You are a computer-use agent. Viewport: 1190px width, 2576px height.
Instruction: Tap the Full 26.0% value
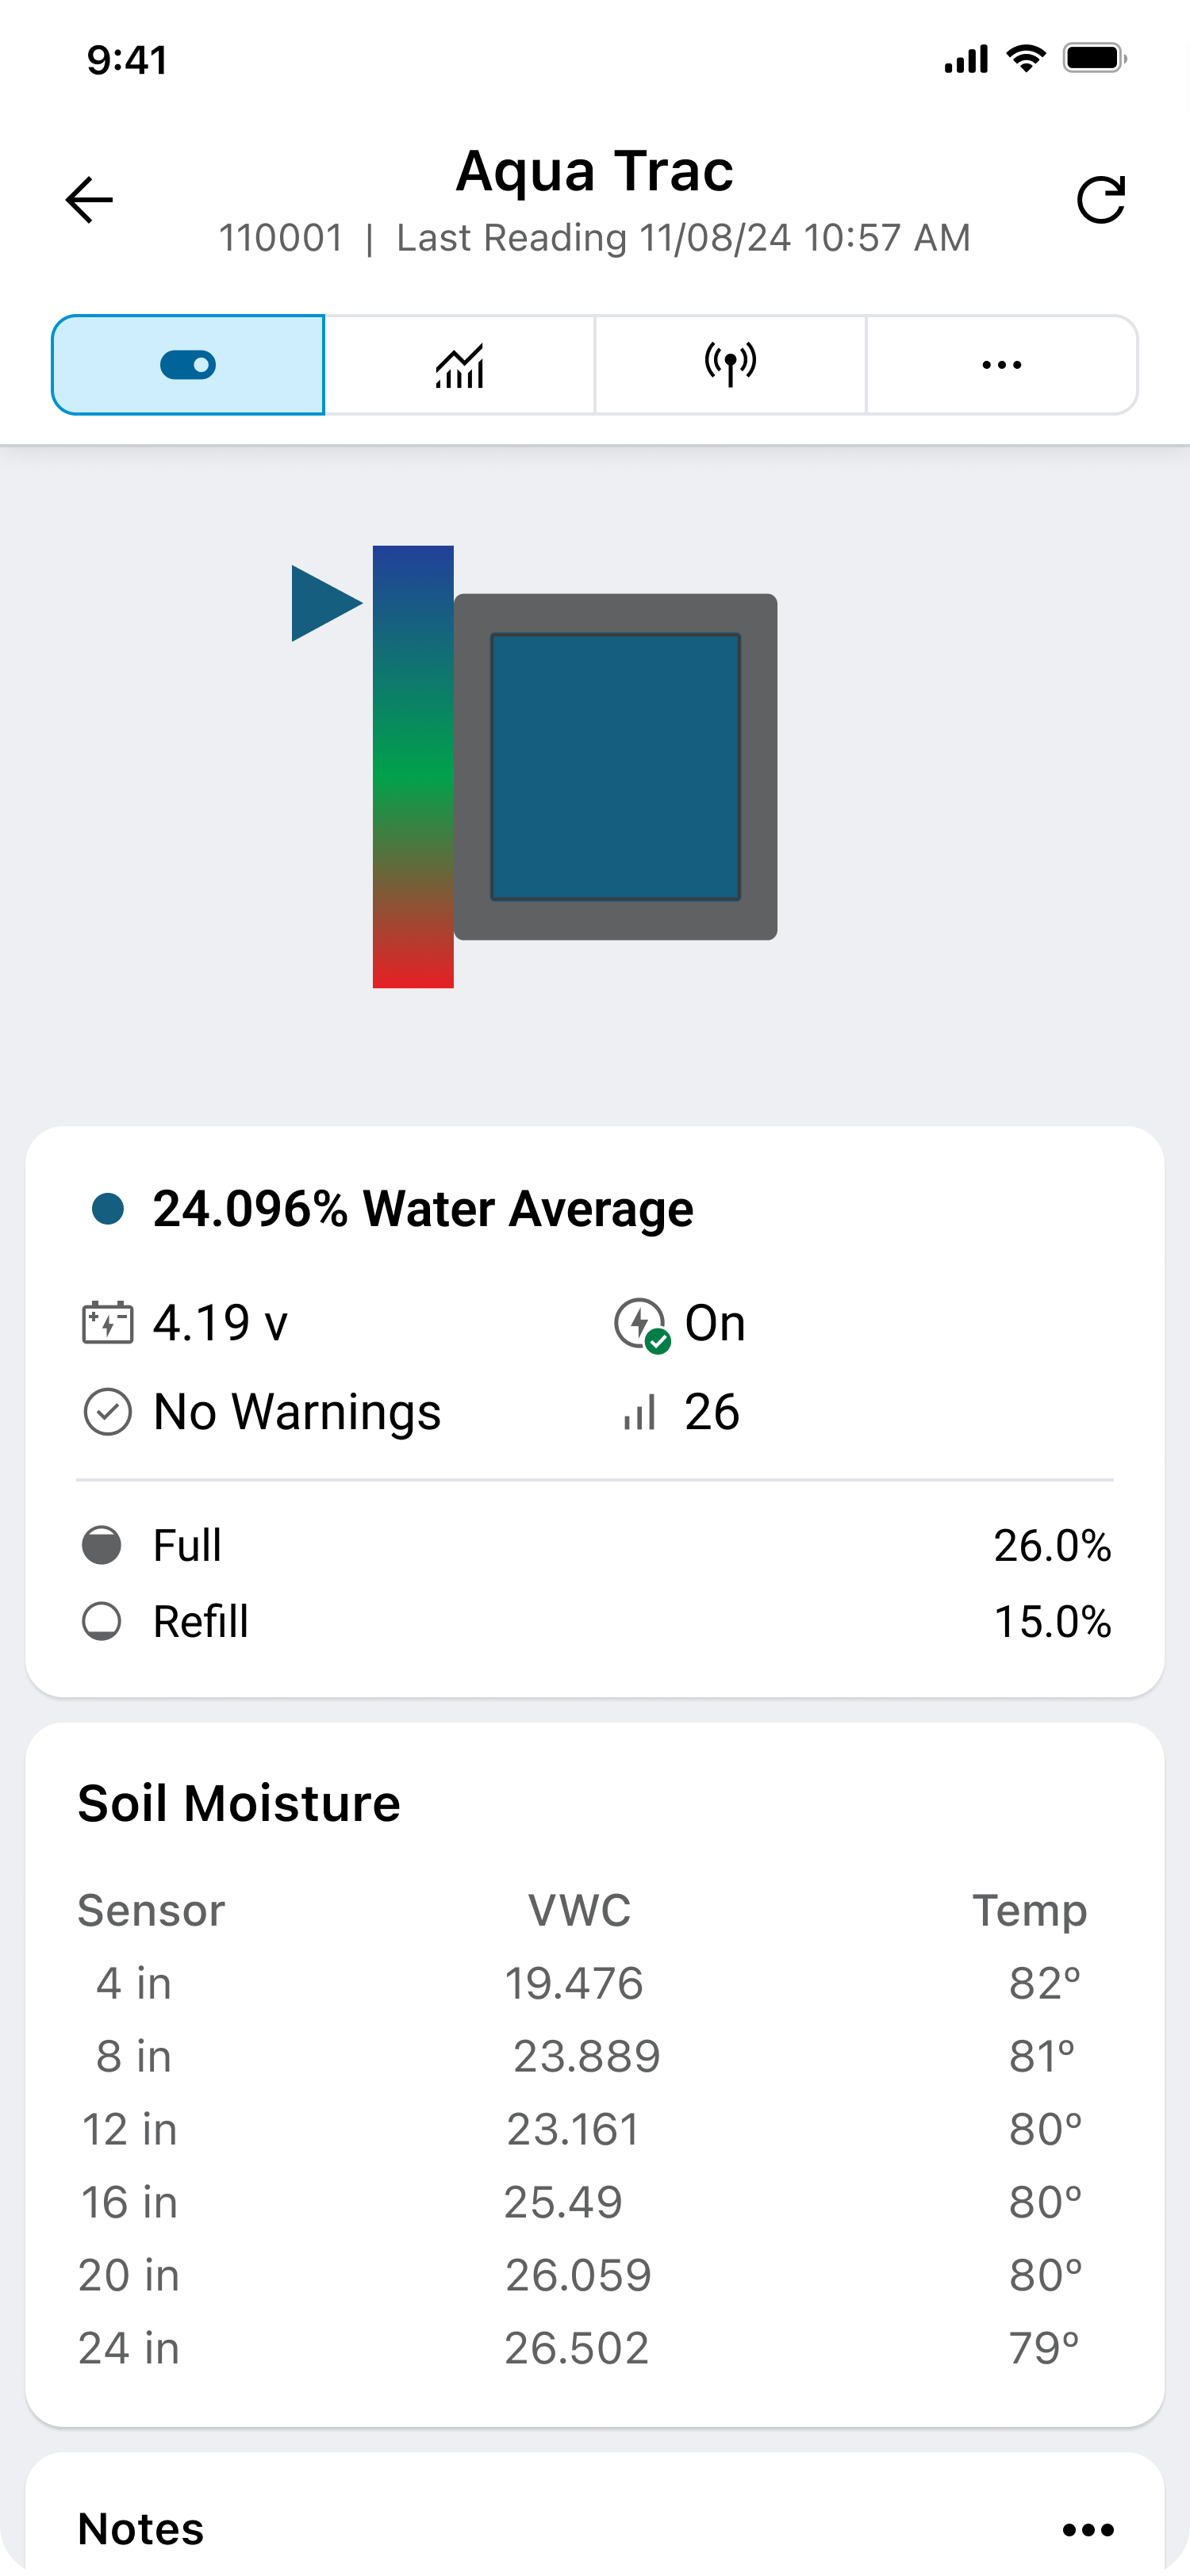[1051, 1545]
